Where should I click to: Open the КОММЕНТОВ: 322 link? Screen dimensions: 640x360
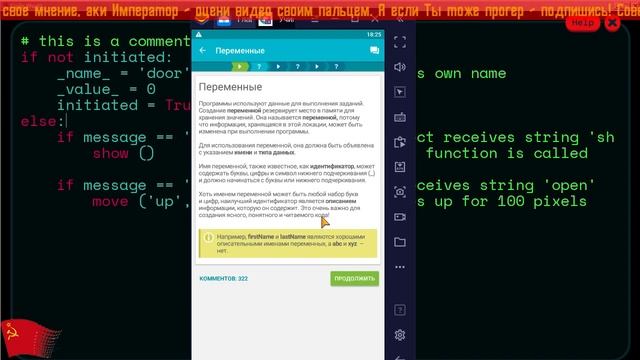tap(223, 278)
